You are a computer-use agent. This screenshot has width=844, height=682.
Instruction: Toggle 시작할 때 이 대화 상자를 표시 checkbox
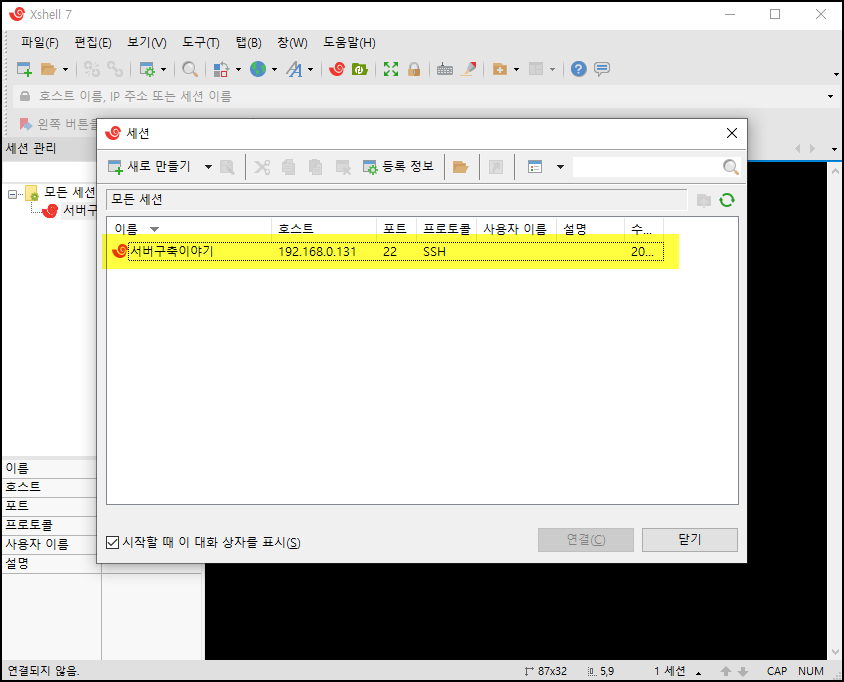(x=112, y=542)
